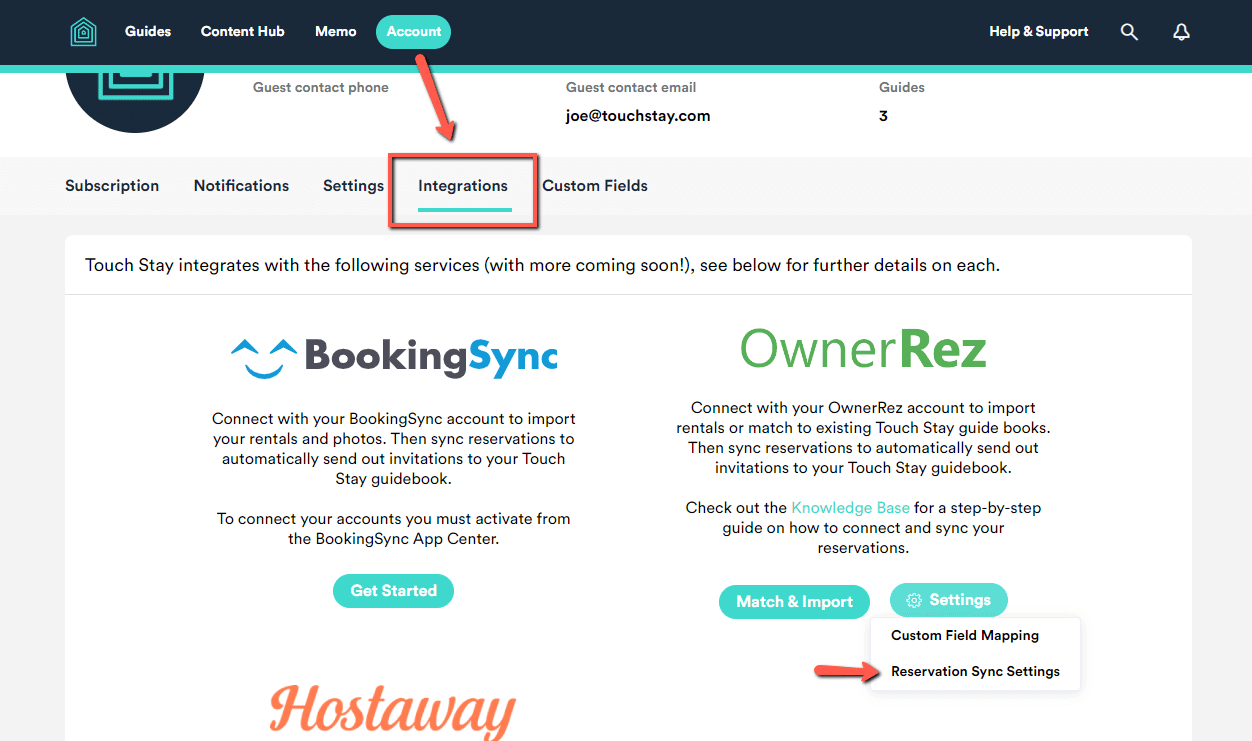1252x741 pixels.
Task: Navigate to Content Hub
Action: pos(242,32)
